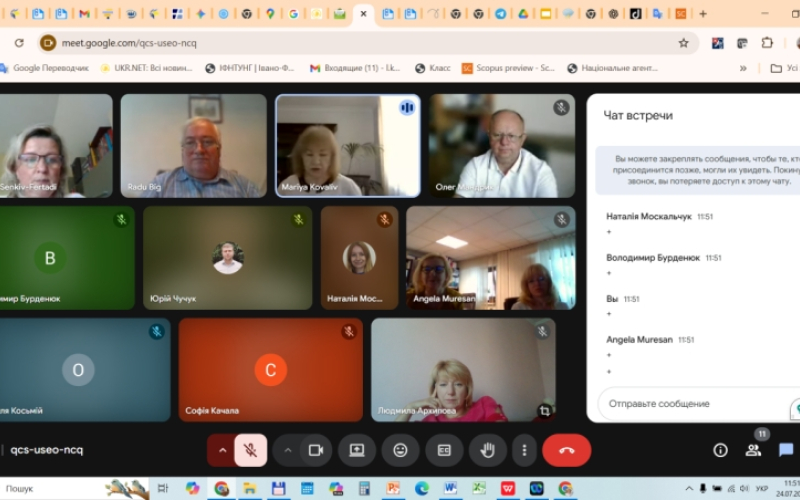Leave the call with red hang-up button
Image resolution: width=800 pixels, height=500 pixels.
coord(567,450)
